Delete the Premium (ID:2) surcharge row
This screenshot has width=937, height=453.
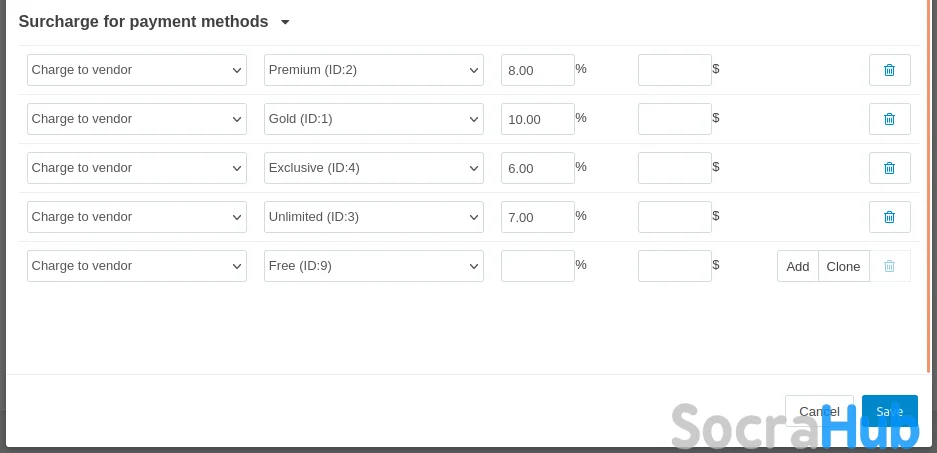(x=889, y=70)
